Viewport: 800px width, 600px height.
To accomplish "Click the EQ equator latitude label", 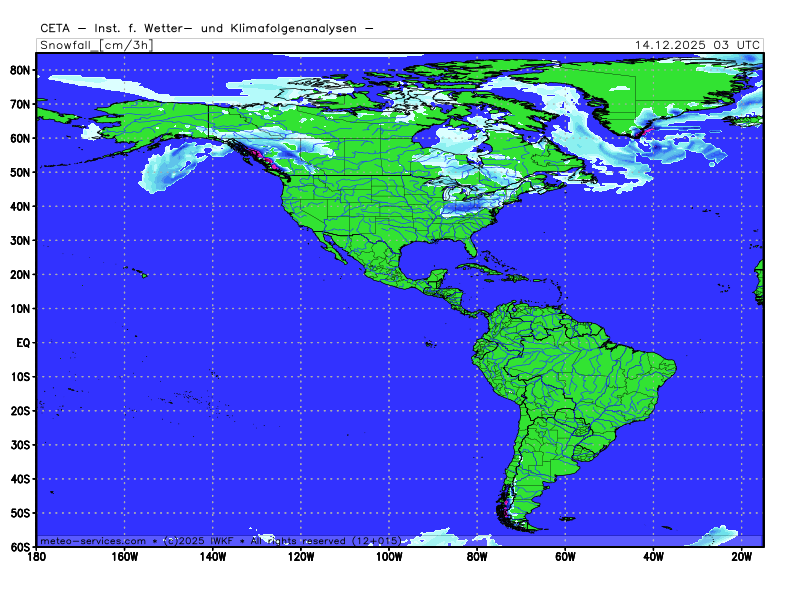I will coord(21,342).
